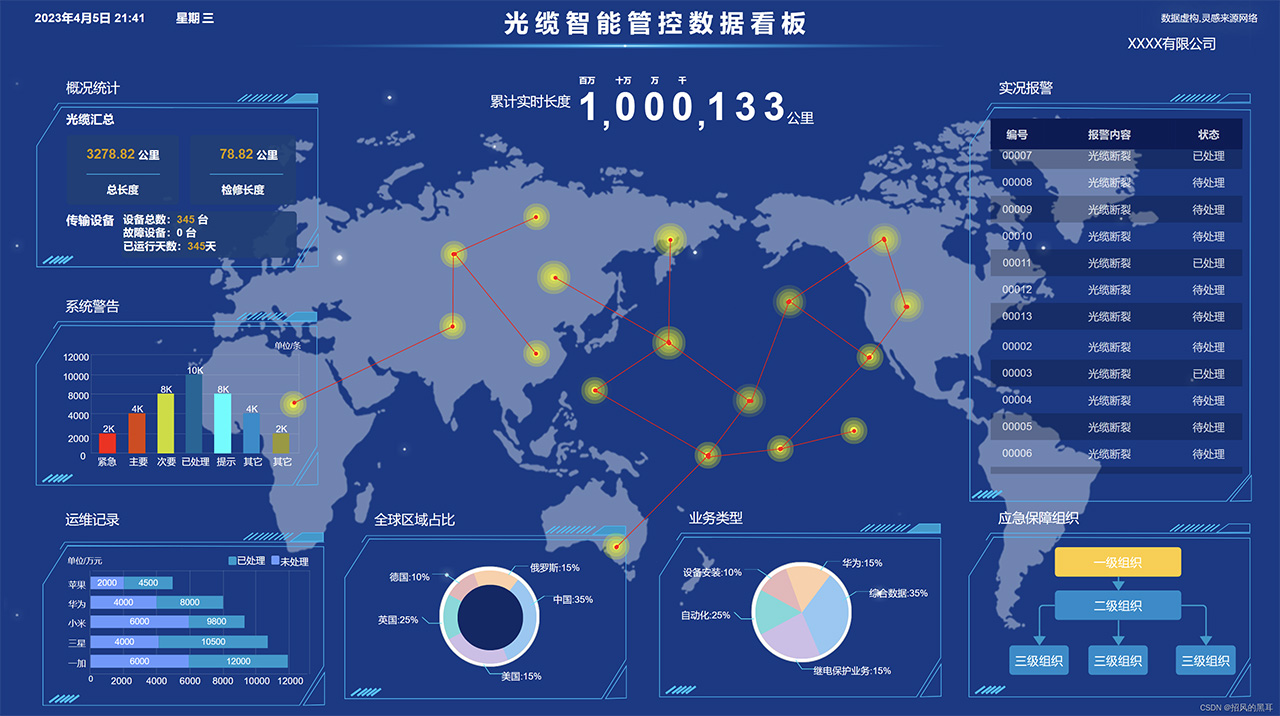Screen dimensions: 1280x716
Task: Select the 二级组织 box in org chart
Action: point(1117,605)
